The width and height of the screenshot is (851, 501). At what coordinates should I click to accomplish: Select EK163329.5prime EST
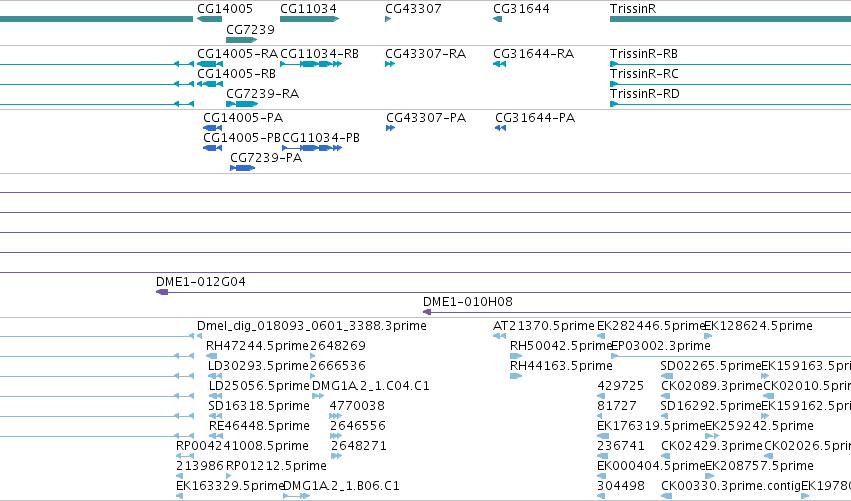click(x=230, y=485)
